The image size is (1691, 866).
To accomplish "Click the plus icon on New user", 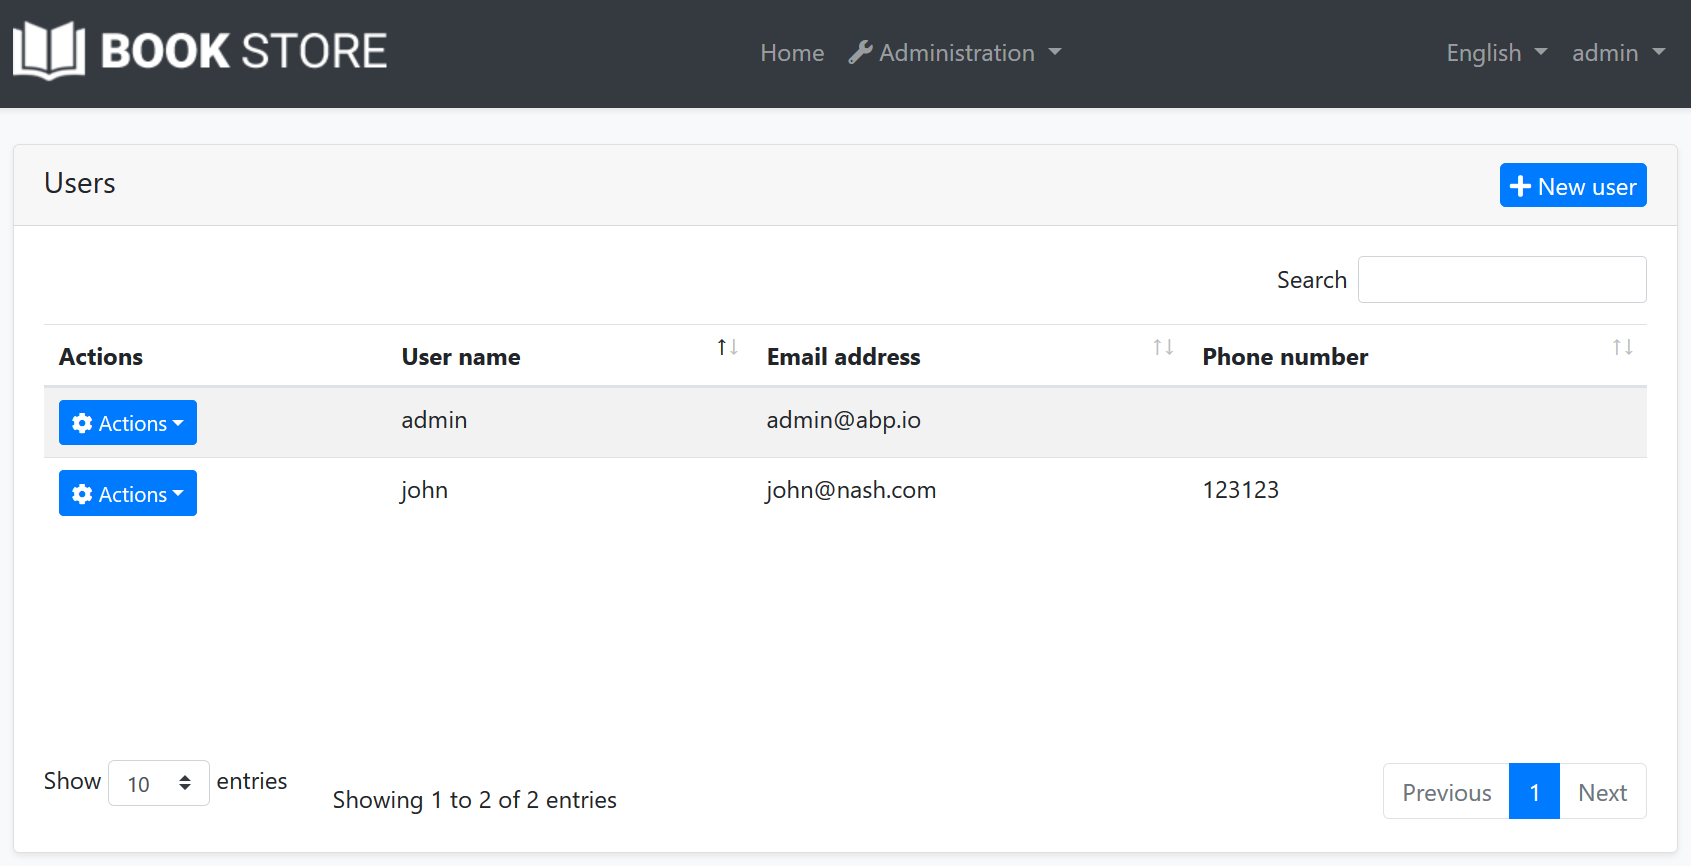I will 1520,186.
